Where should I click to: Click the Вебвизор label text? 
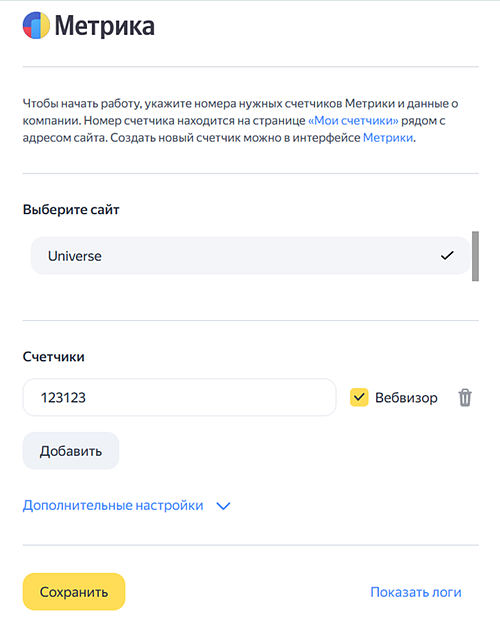click(406, 398)
